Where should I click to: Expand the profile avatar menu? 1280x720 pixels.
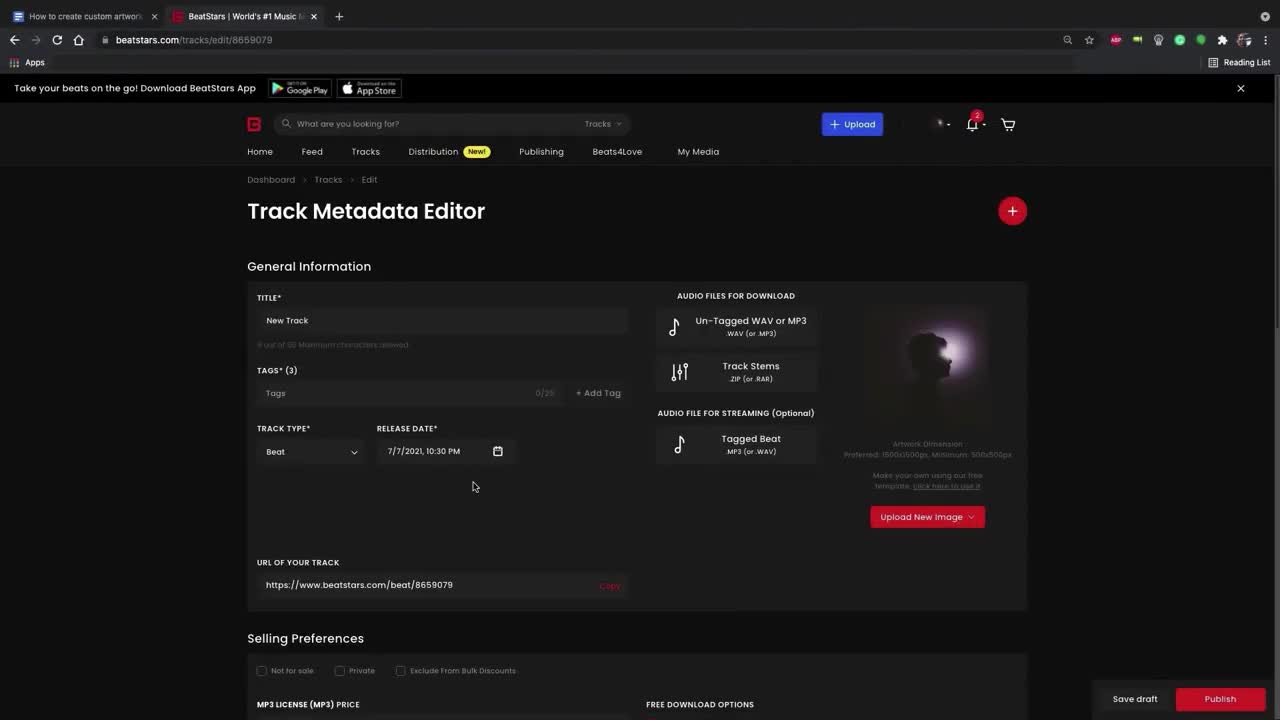(941, 124)
